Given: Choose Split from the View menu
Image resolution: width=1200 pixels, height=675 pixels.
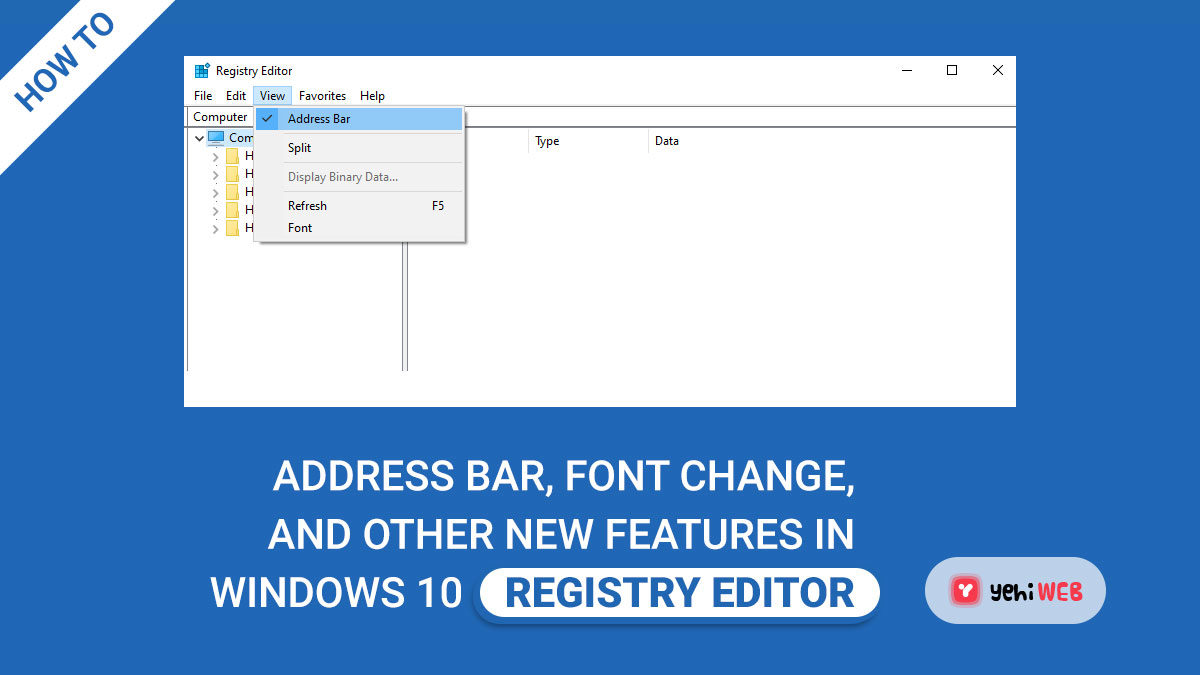Looking at the screenshot, I should (x=299, y=148).
